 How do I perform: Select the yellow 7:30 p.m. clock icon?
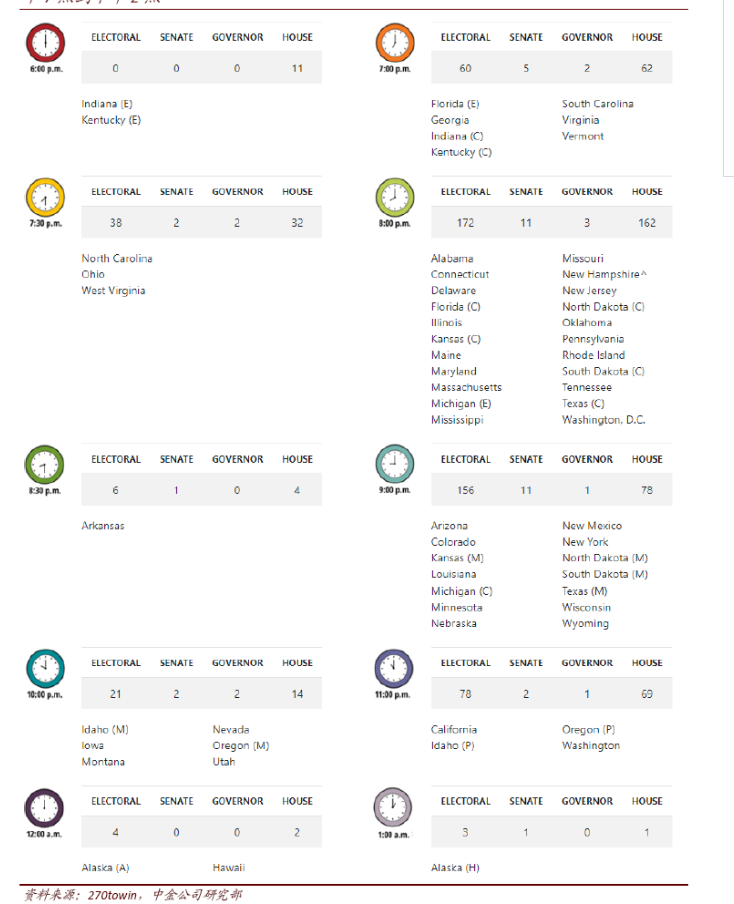pos(44,197)
